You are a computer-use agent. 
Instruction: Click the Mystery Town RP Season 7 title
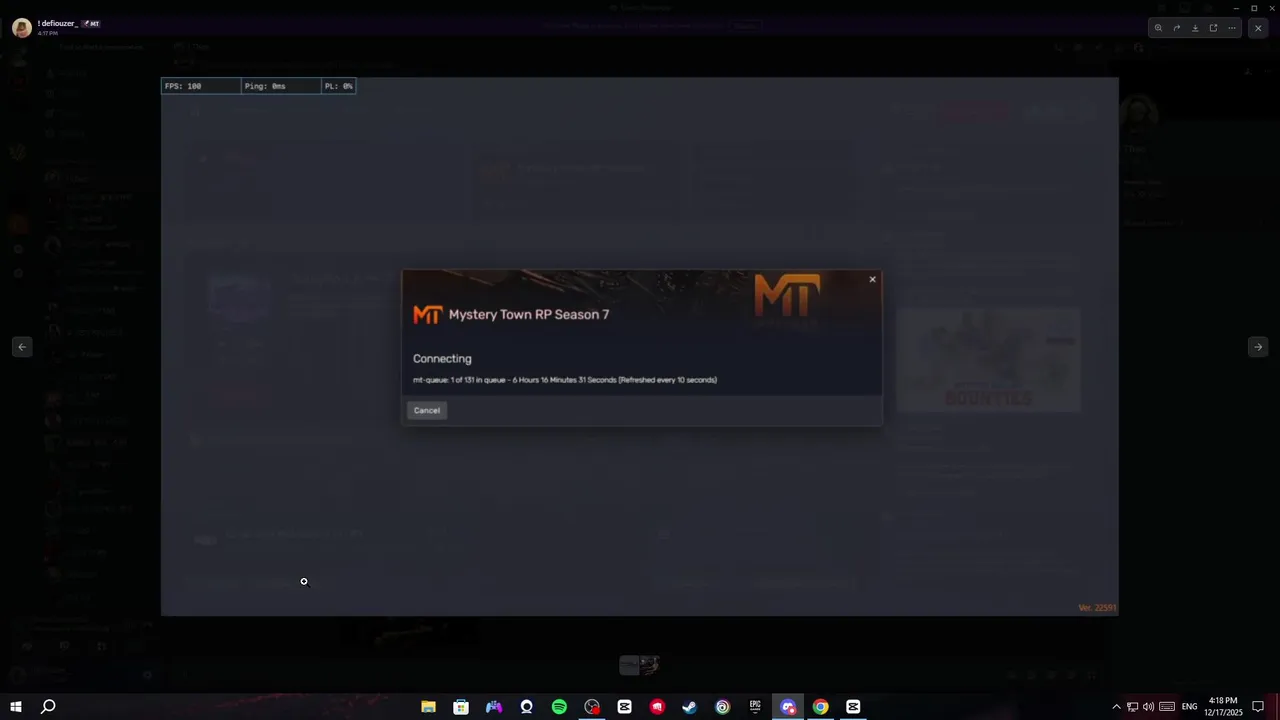pos(529,314)
